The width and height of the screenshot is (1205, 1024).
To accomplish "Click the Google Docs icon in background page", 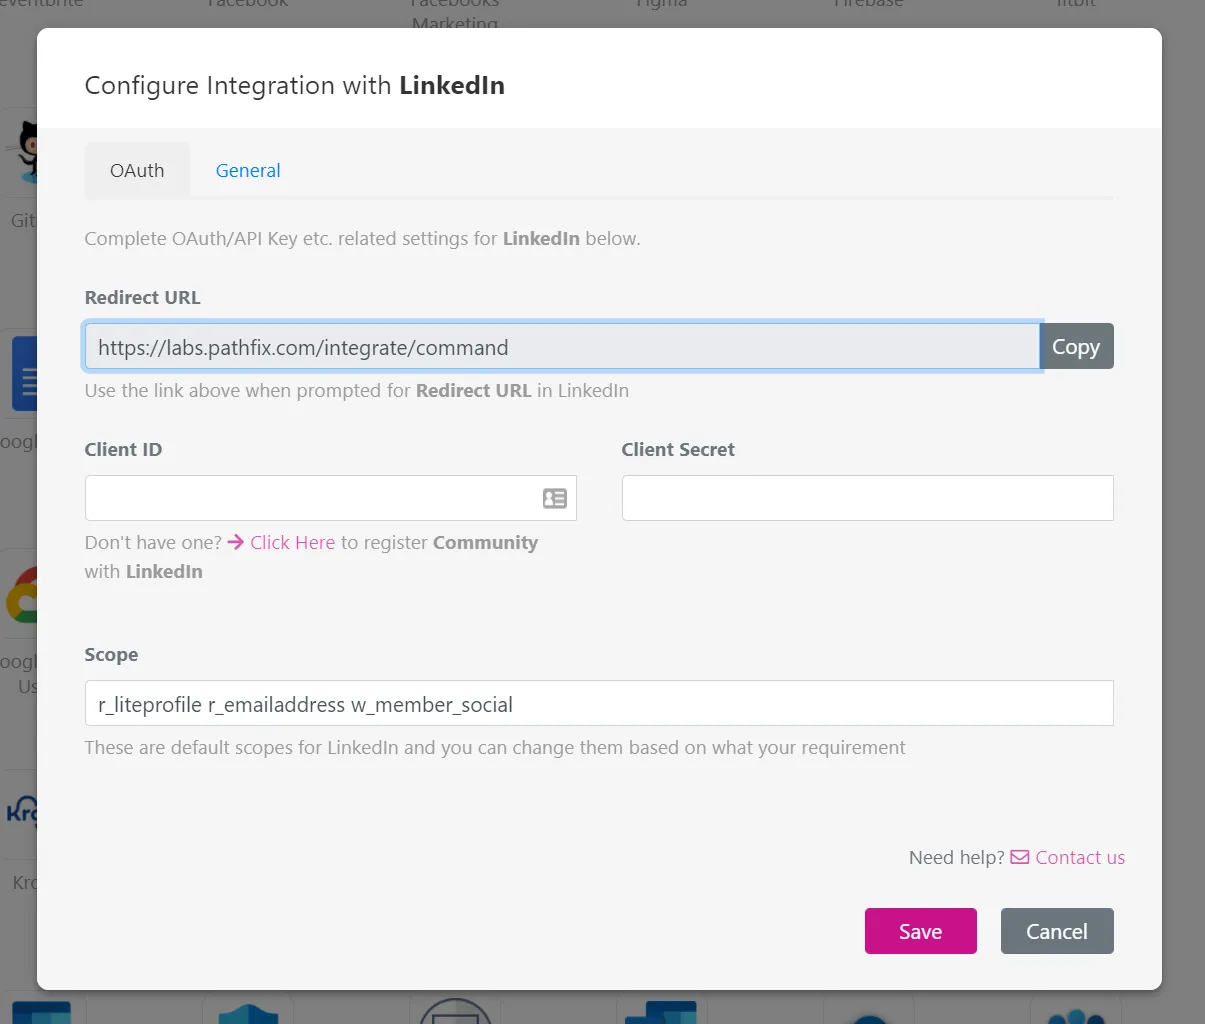I will pyautogui.click(x=25, y=375).
